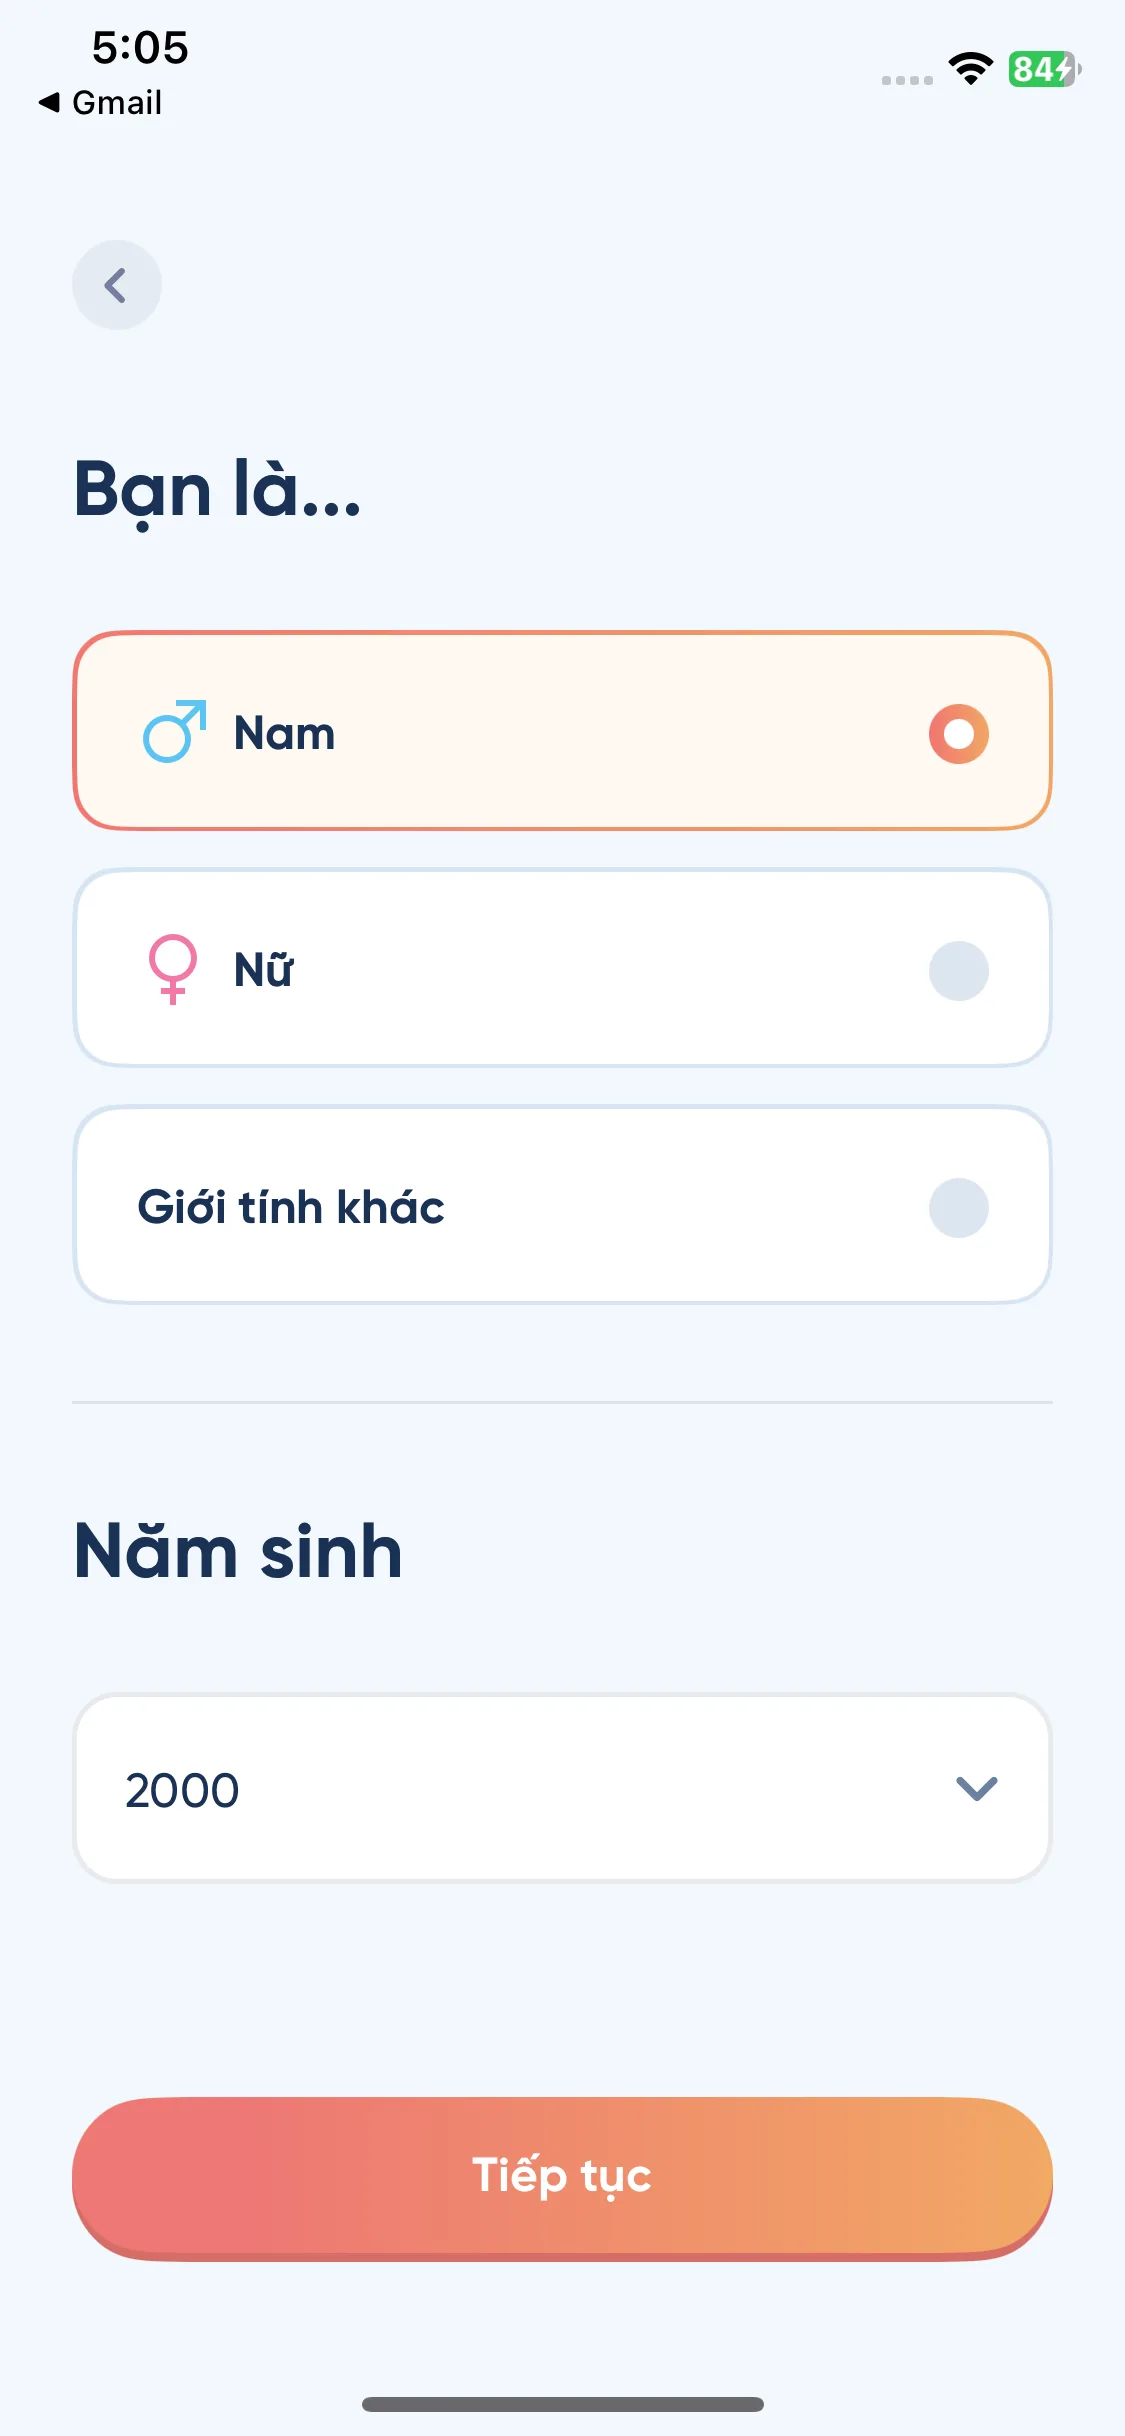Choose the Giới tính khác radio button
Screen dimensions: 1125x2436
tap(958, 1207)
